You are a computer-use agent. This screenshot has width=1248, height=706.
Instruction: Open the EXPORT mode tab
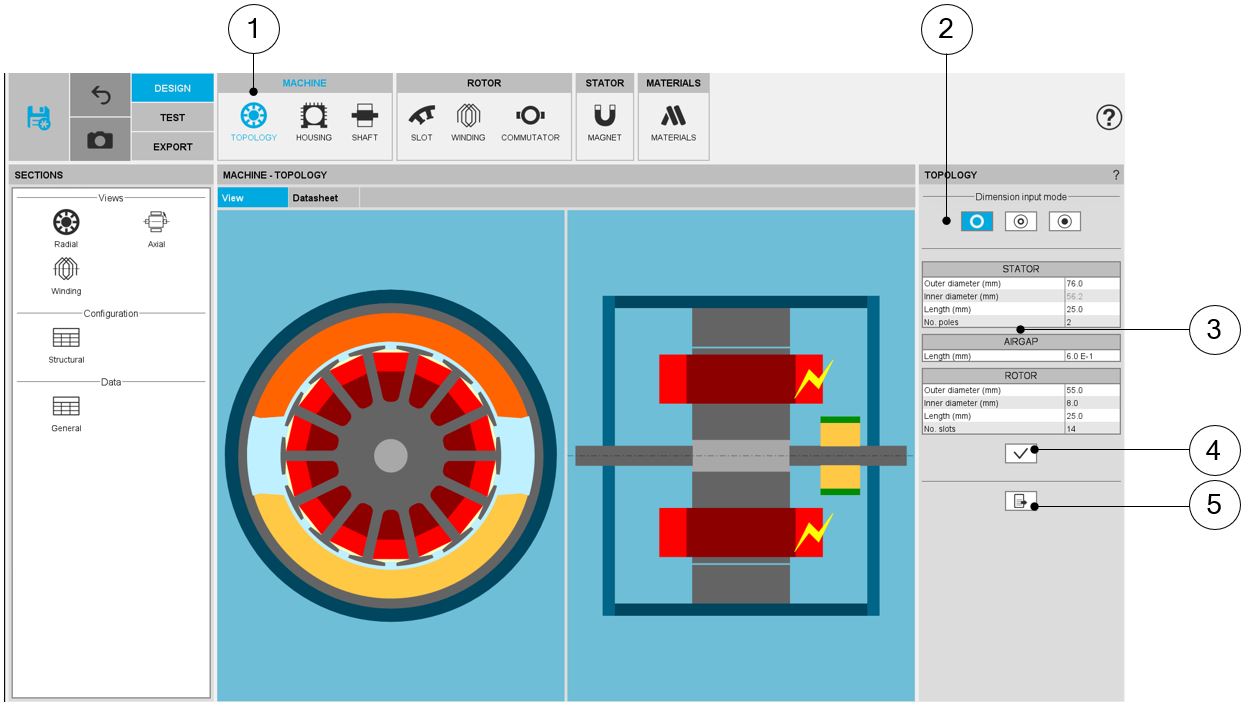172,146
